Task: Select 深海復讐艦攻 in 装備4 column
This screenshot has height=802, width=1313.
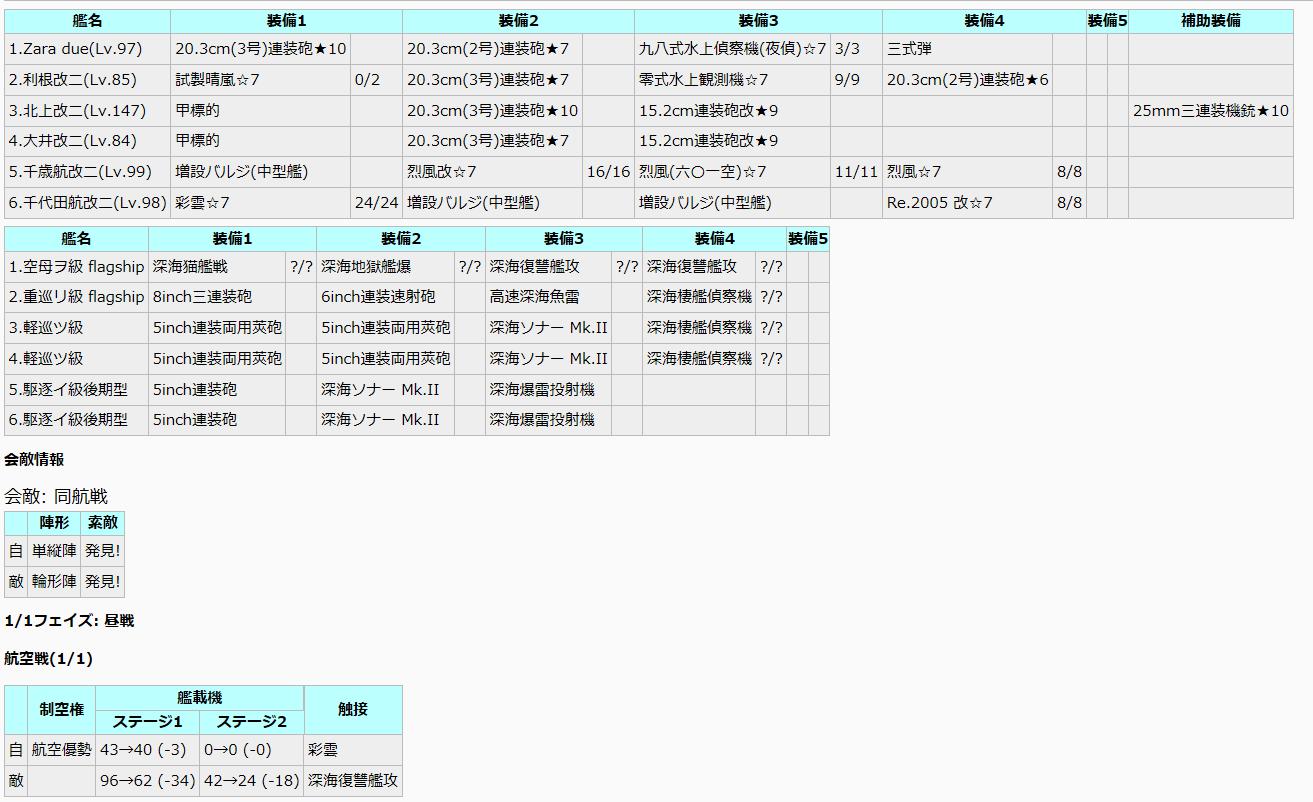Action: 698,266
